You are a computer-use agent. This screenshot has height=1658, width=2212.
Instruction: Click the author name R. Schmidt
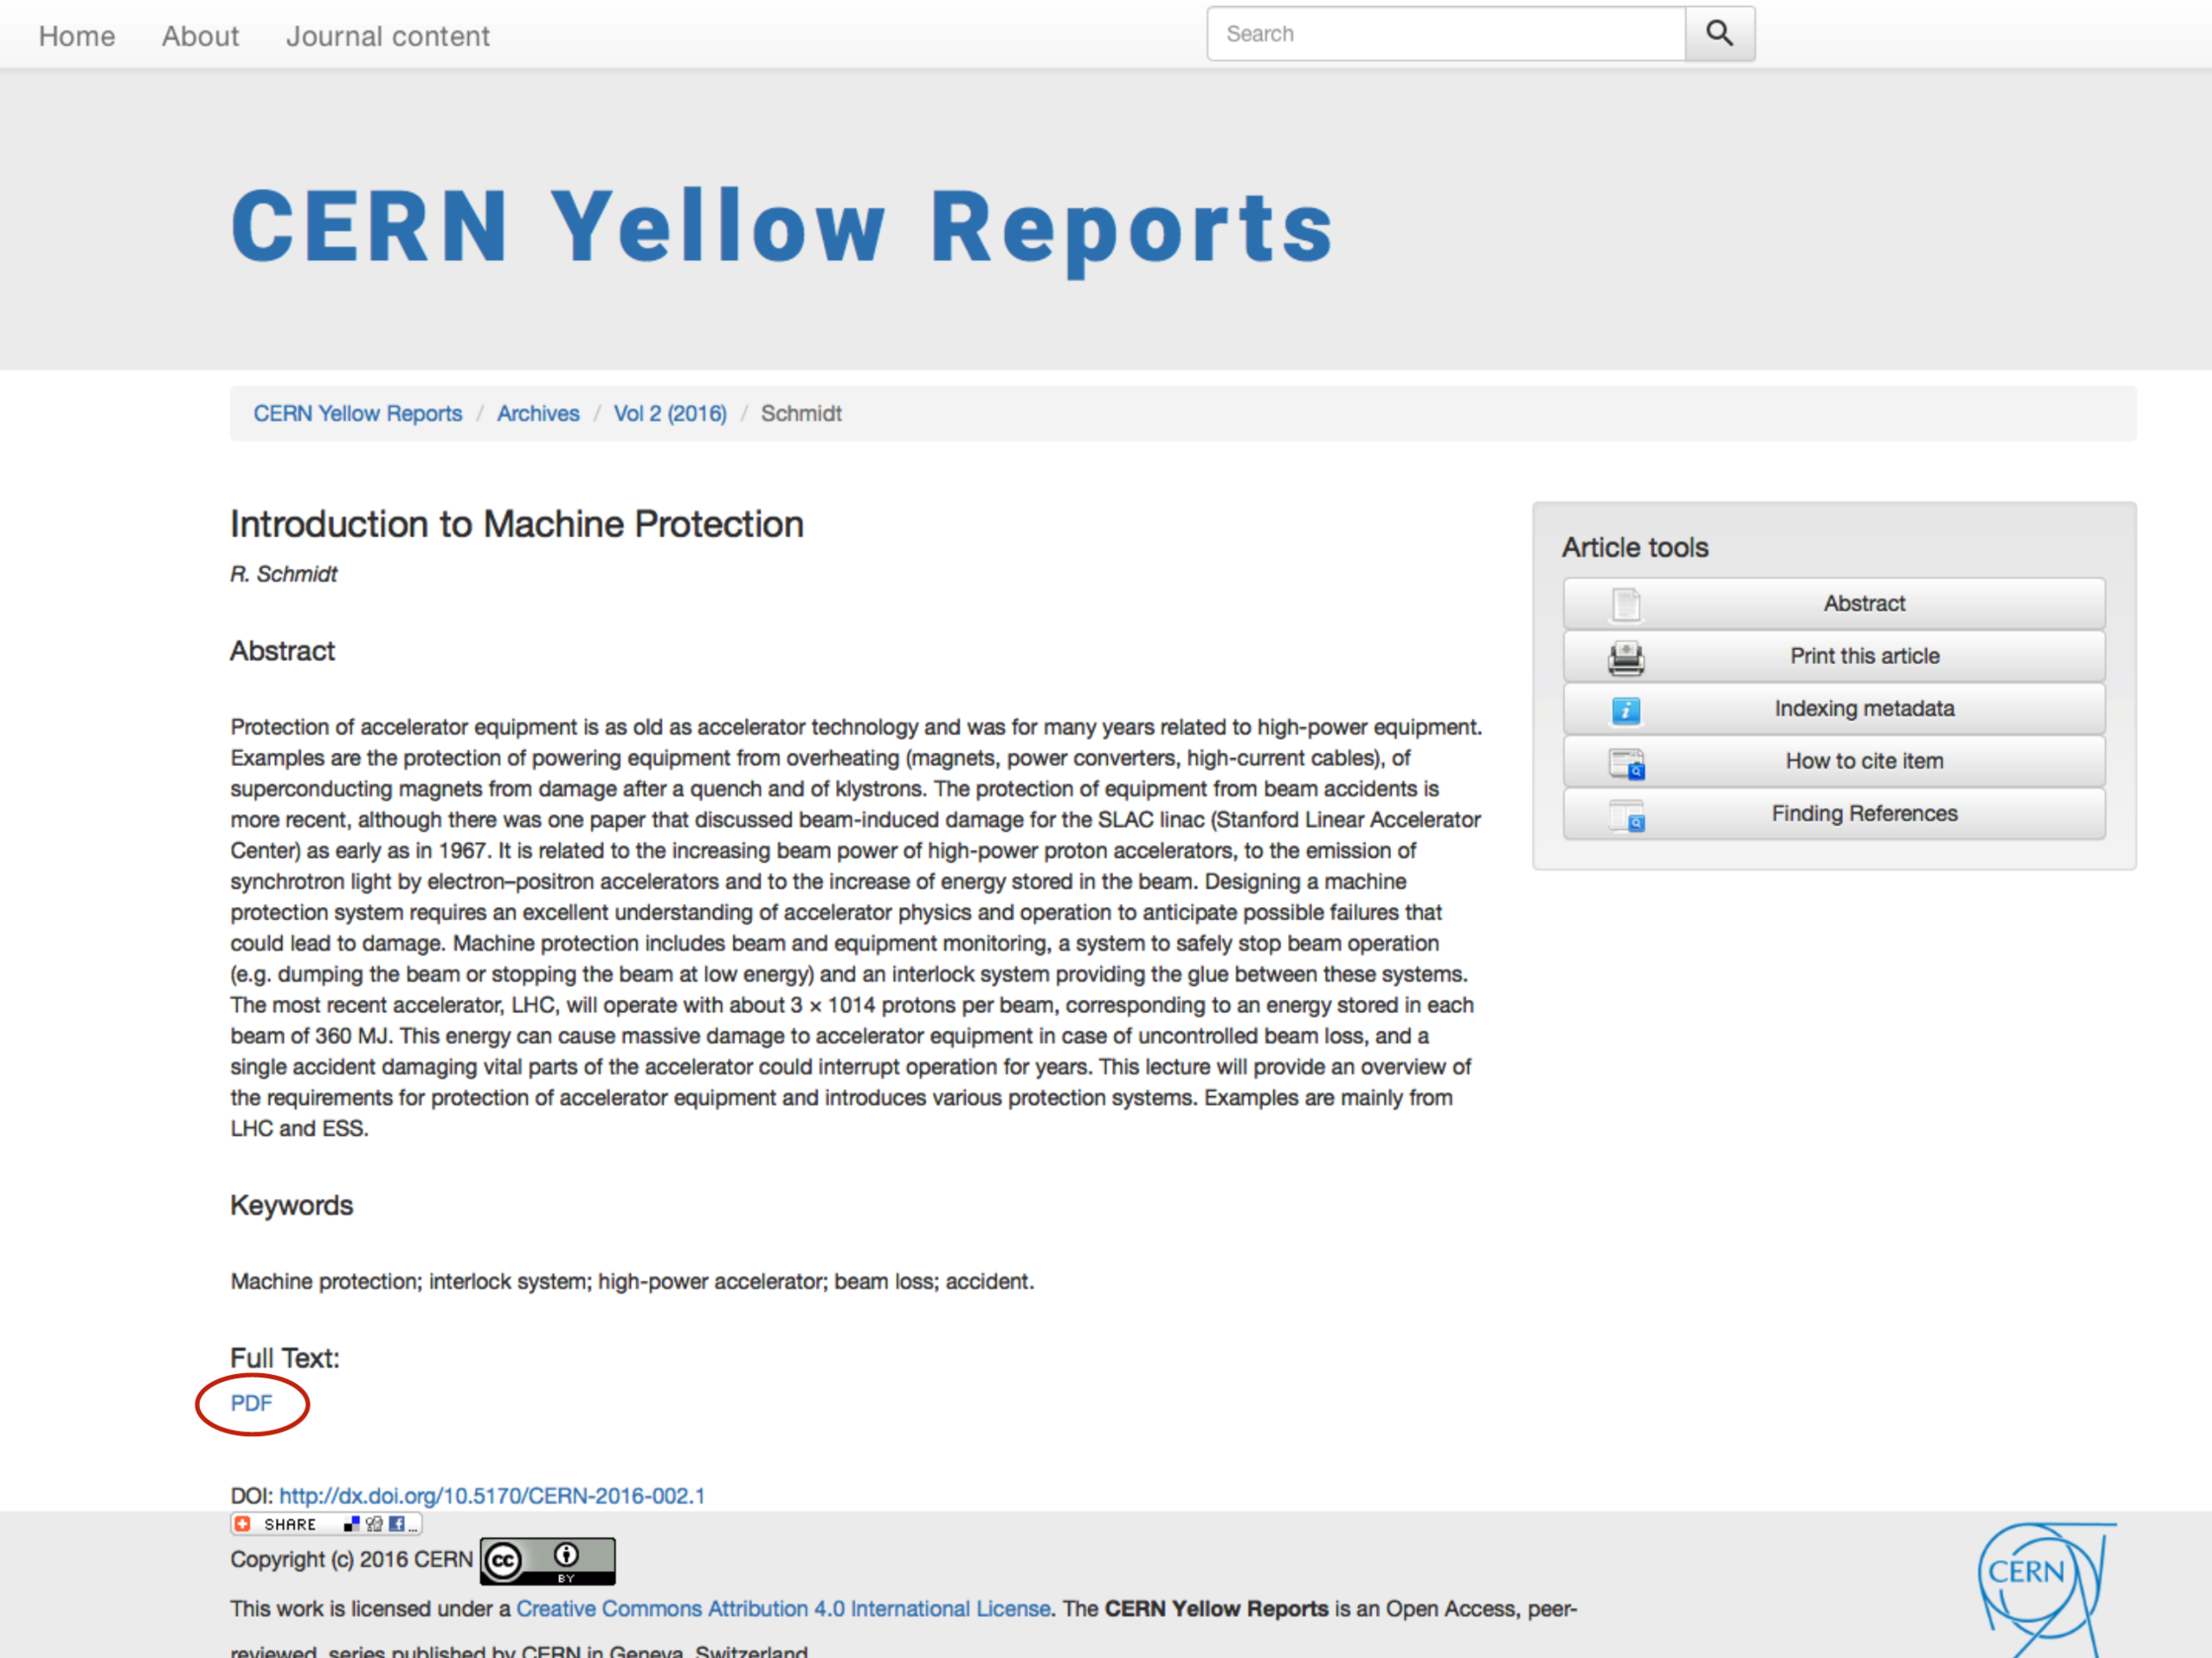coord(284,574)
